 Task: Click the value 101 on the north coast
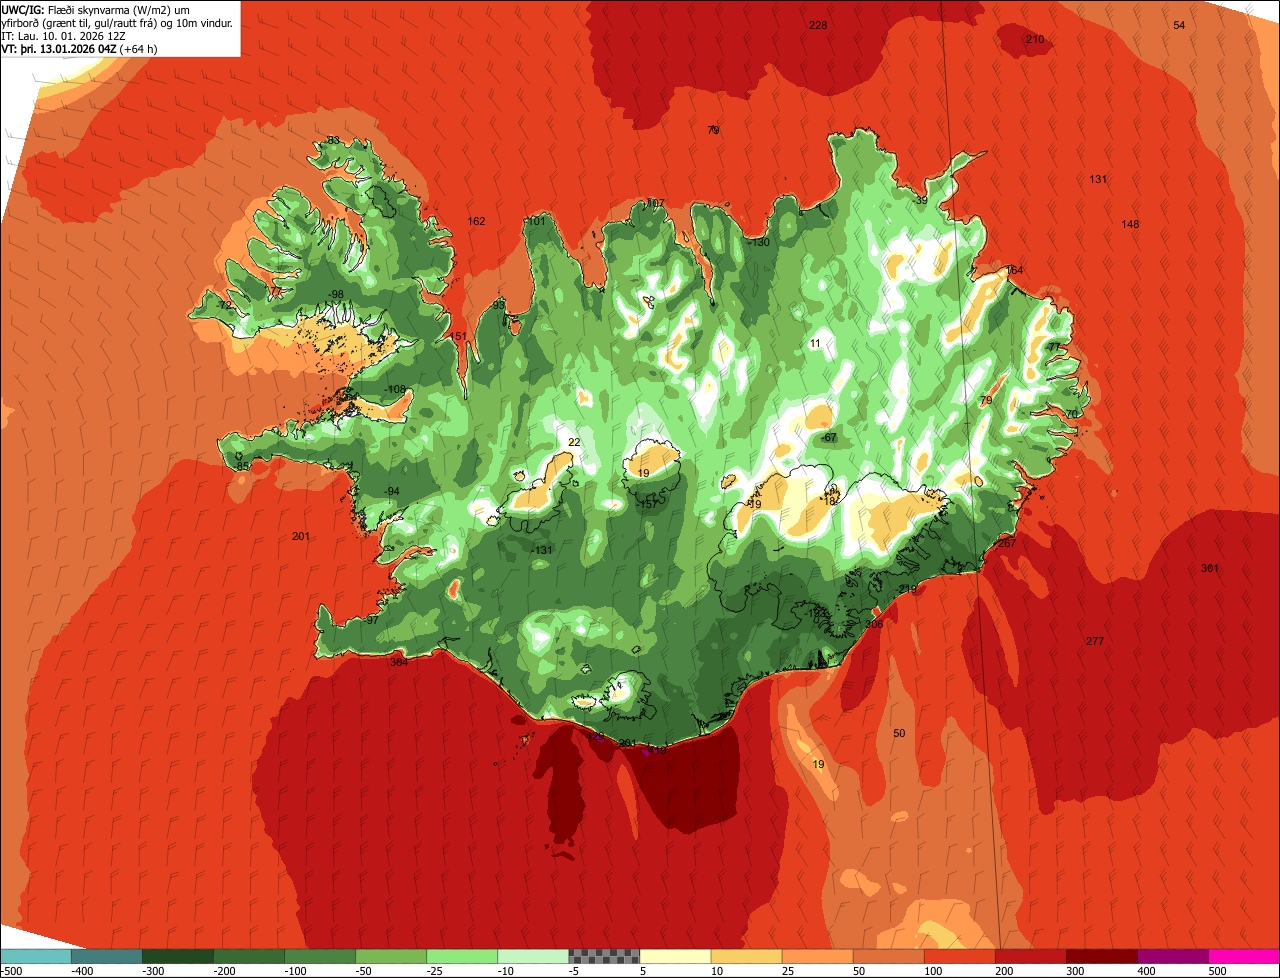pos(537,221)
